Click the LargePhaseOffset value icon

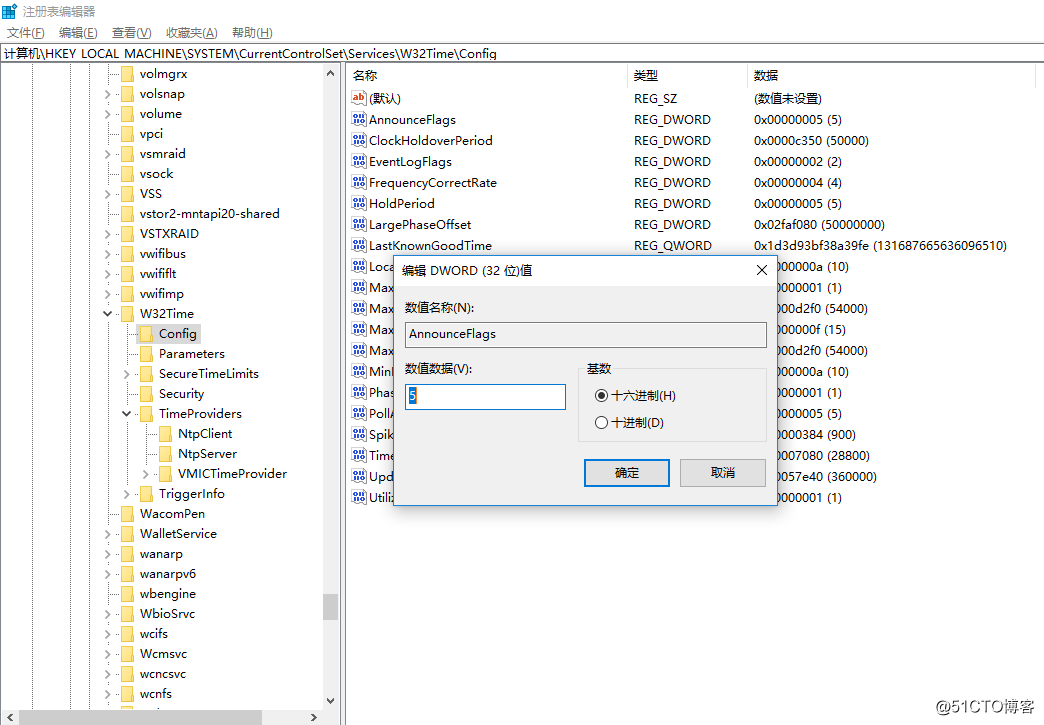point(359,224)
